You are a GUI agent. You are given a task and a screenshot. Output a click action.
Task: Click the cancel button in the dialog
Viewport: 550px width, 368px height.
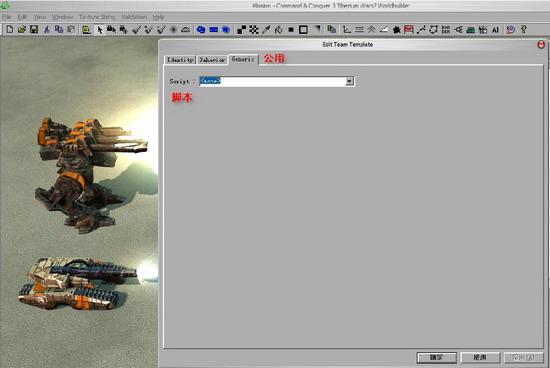(480, 357)
